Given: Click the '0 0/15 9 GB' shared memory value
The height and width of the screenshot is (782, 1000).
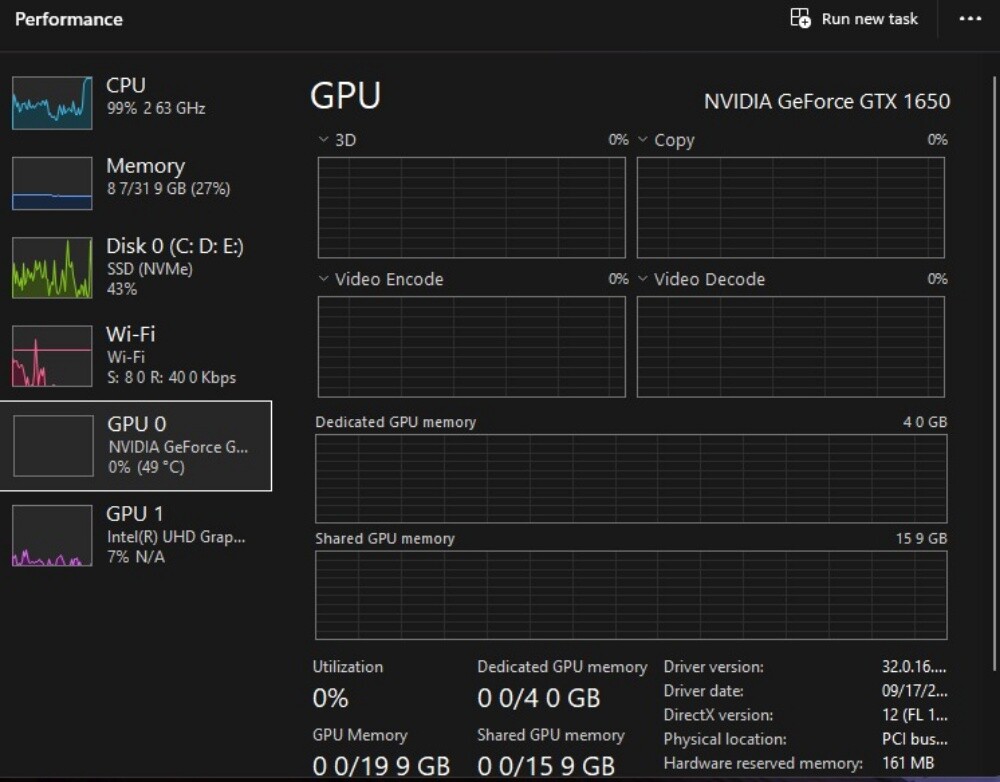Looking at the screenshot, I should [x=546, y=766].
